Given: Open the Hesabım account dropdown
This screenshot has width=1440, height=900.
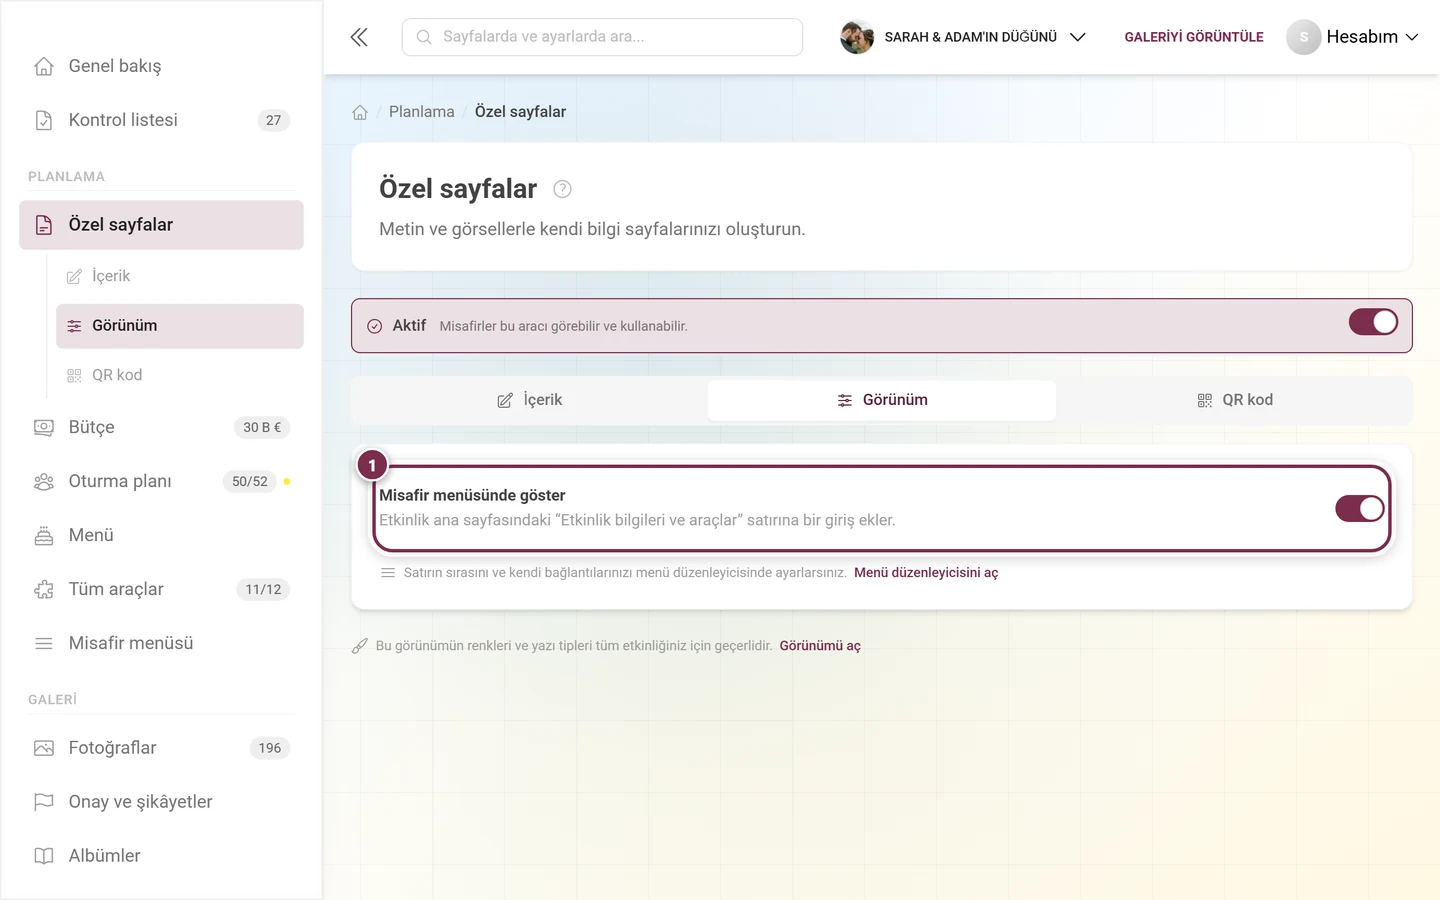Looking at the screenshot, I should (x=1353, y=37).
